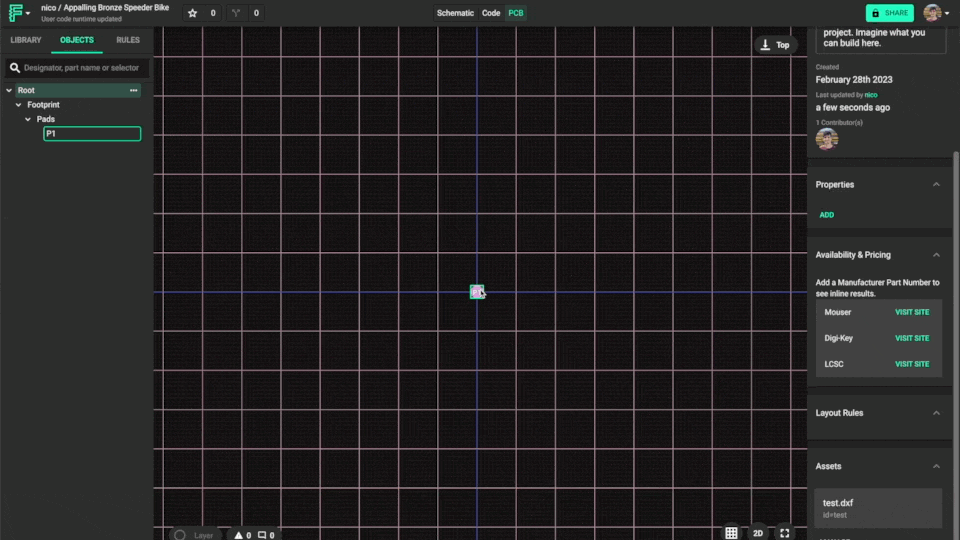
Task: Click the contributor avatar thumbnail
Action: [827, 139]
